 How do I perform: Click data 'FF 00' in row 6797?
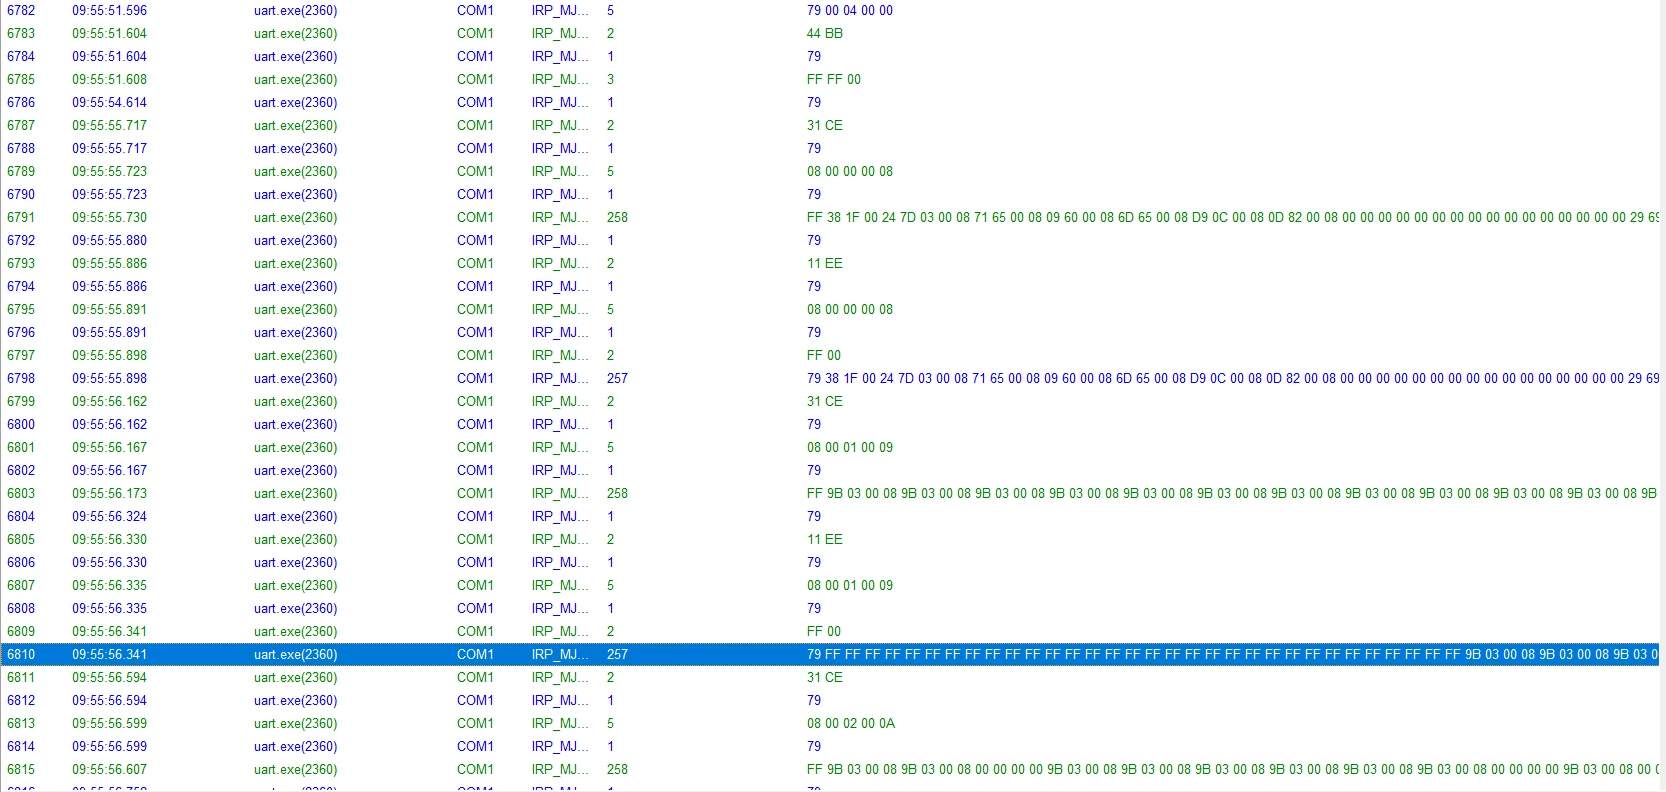pos(824,356)
